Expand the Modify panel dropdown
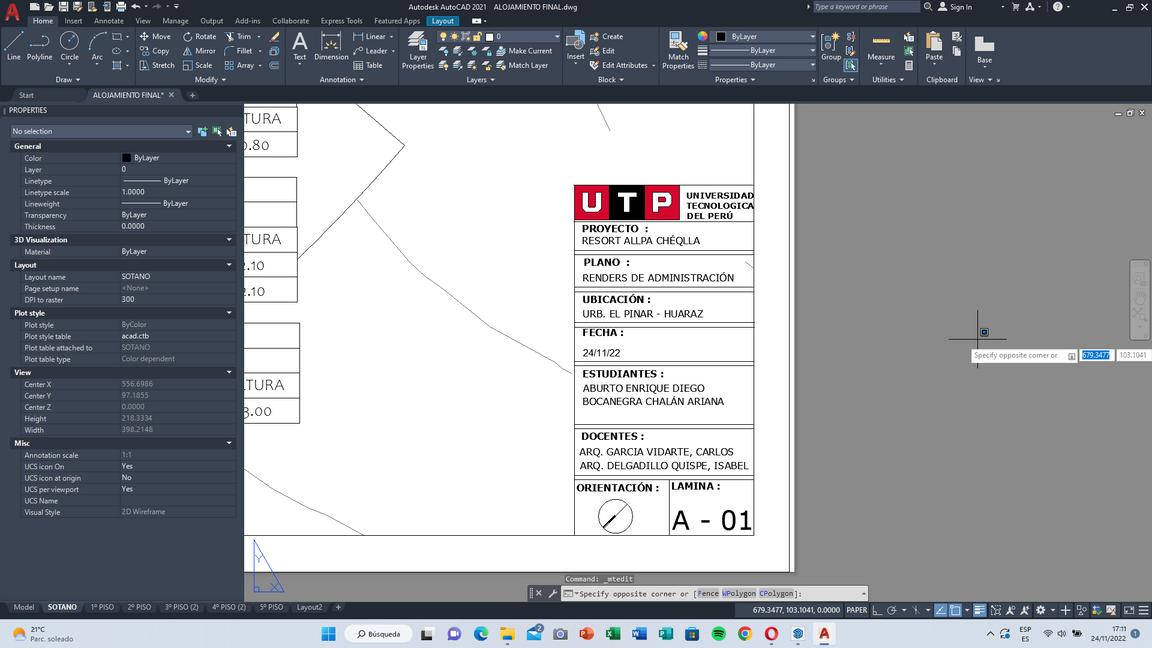 (209, 79)
